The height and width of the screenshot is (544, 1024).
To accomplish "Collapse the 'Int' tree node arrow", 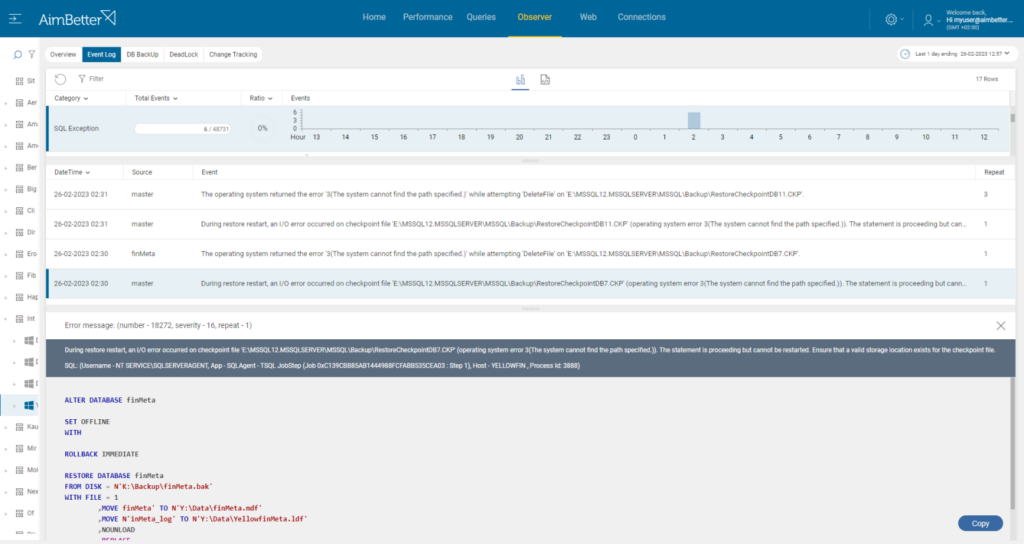I will 6,319.
